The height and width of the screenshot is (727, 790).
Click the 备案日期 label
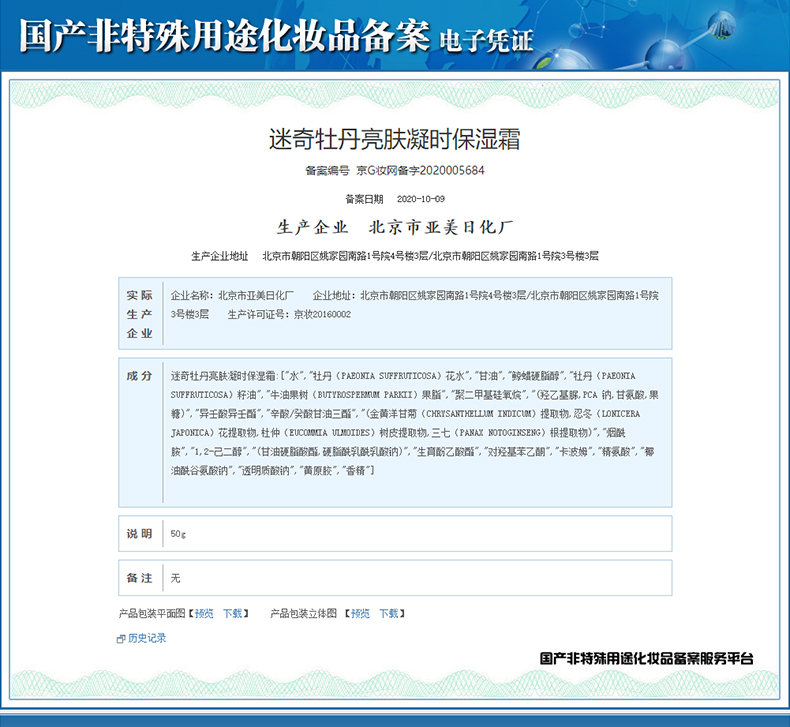pyautogui.click(x=364, y=199)
